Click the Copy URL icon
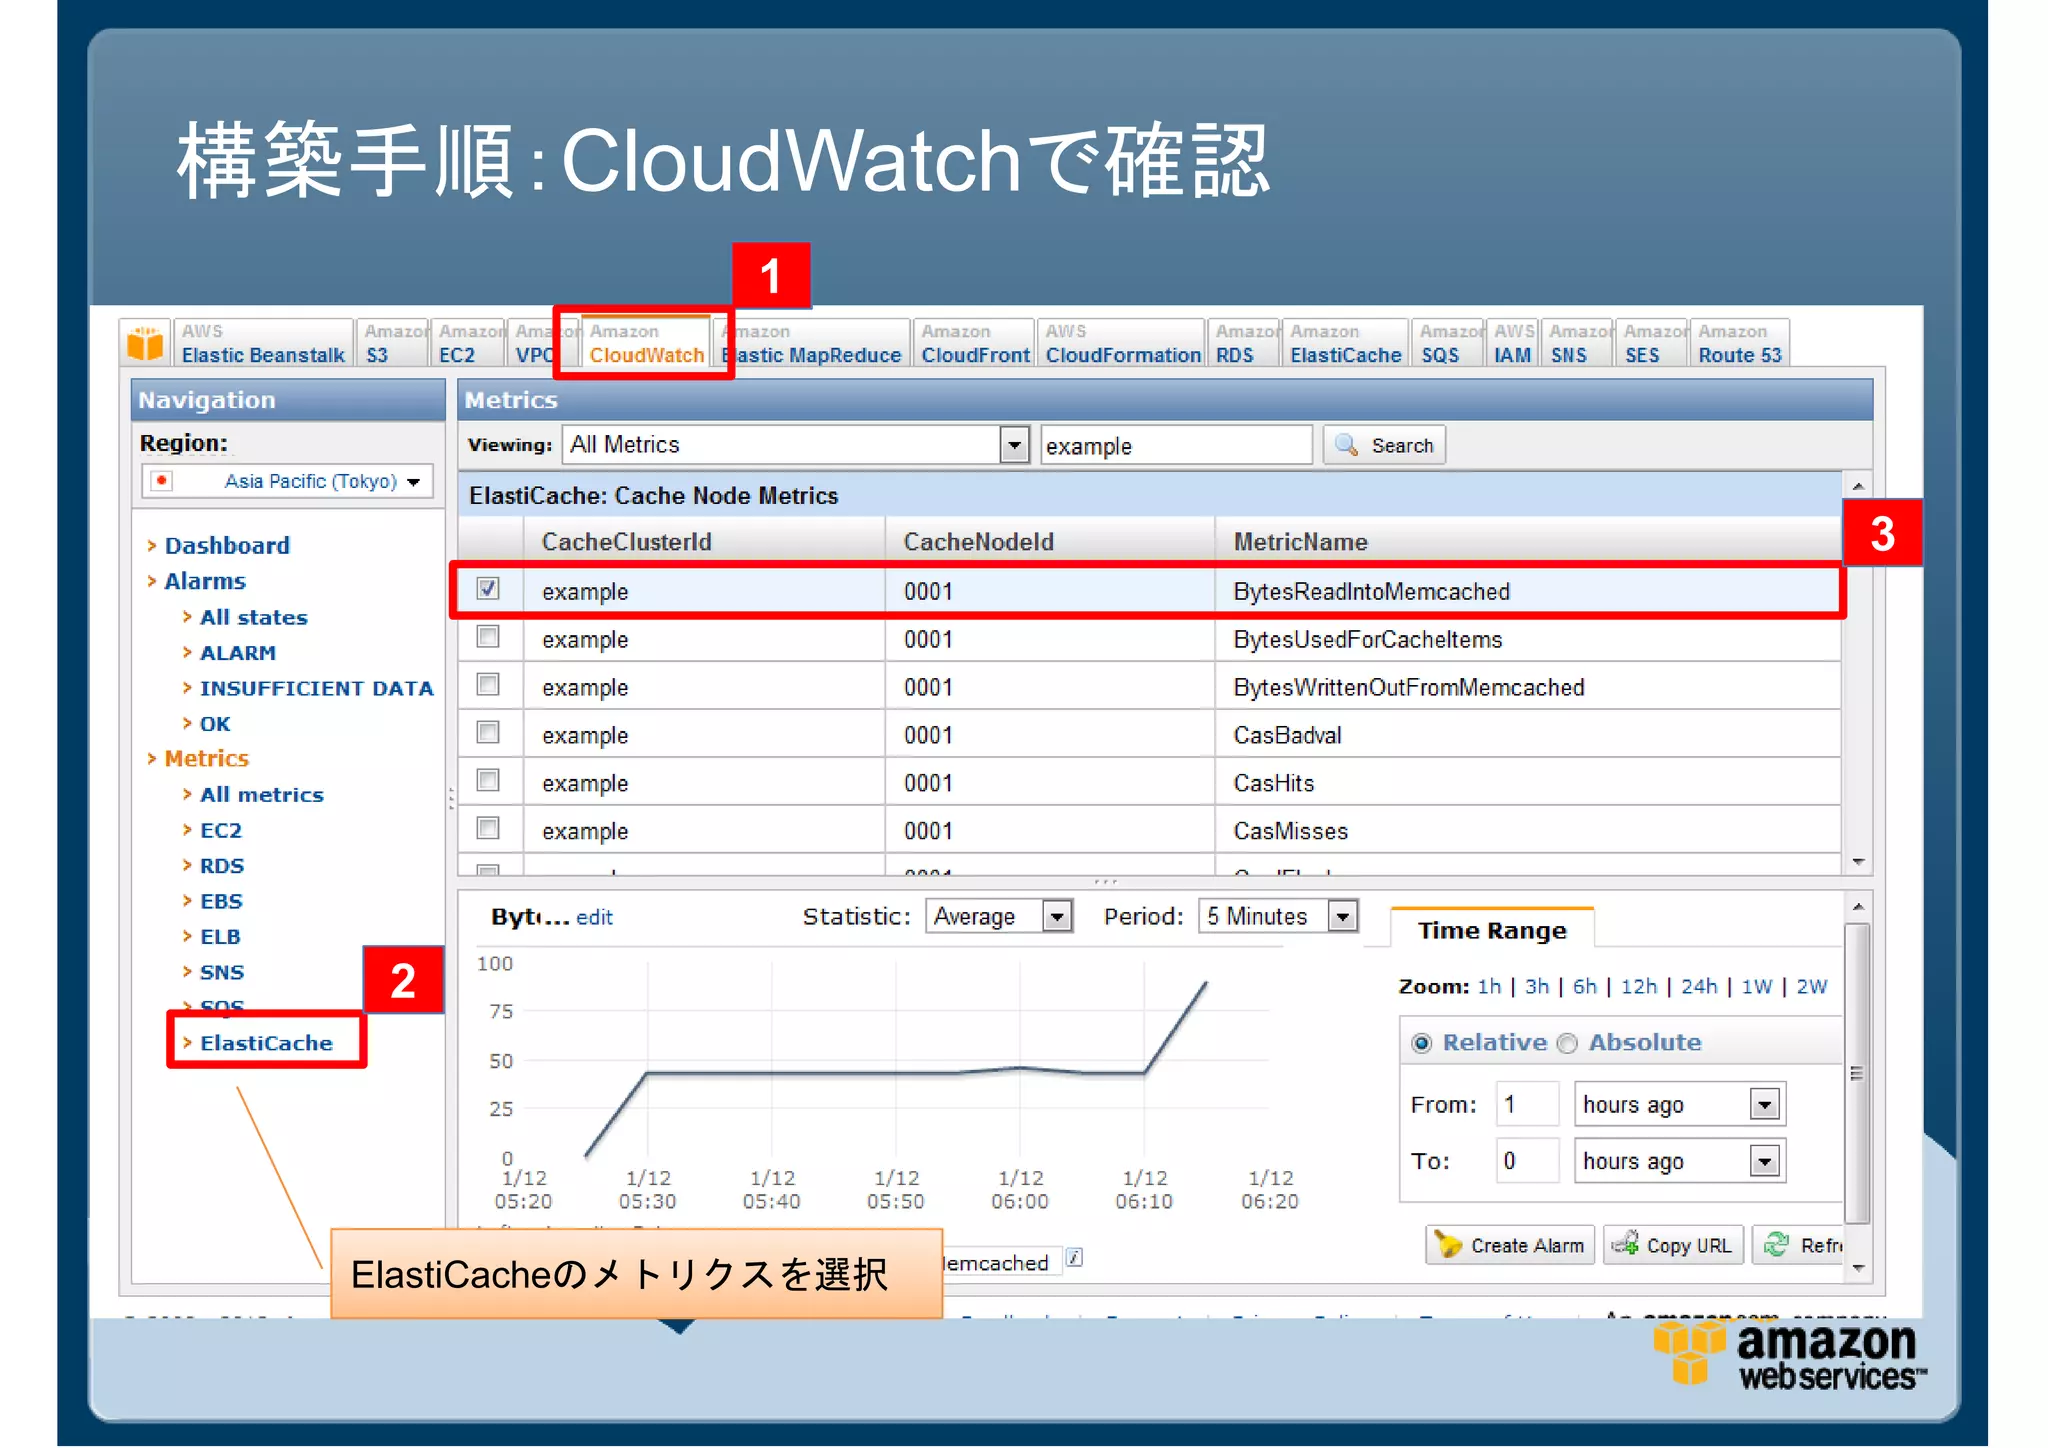The height and width of the screenshot is (1448, 2048). [x=1625, y=1244]
